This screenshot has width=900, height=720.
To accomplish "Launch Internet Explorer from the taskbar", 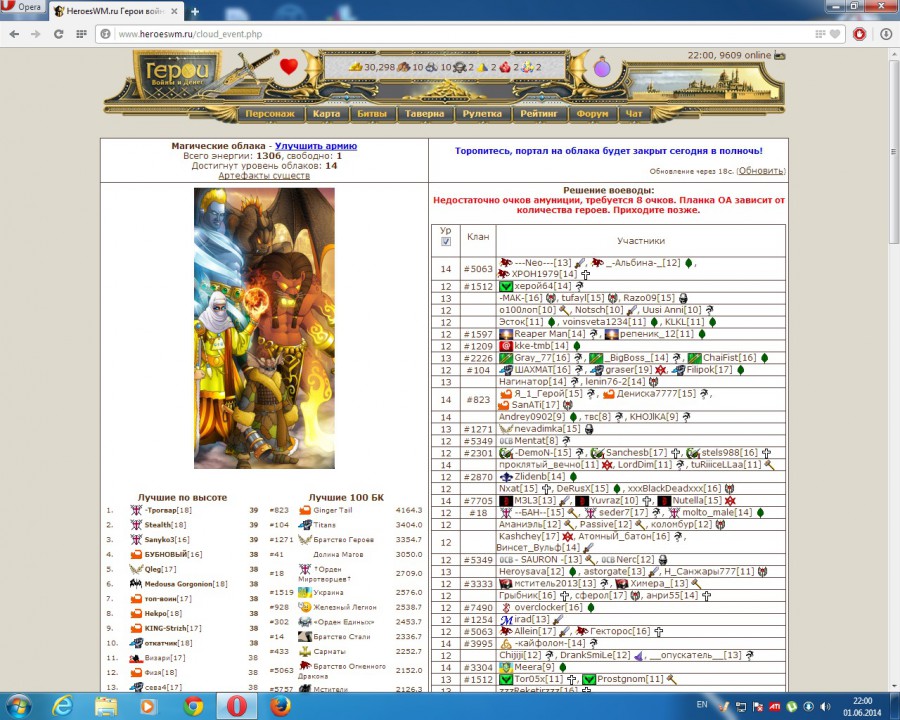I will pyautogui.click(x=62, y=706).
